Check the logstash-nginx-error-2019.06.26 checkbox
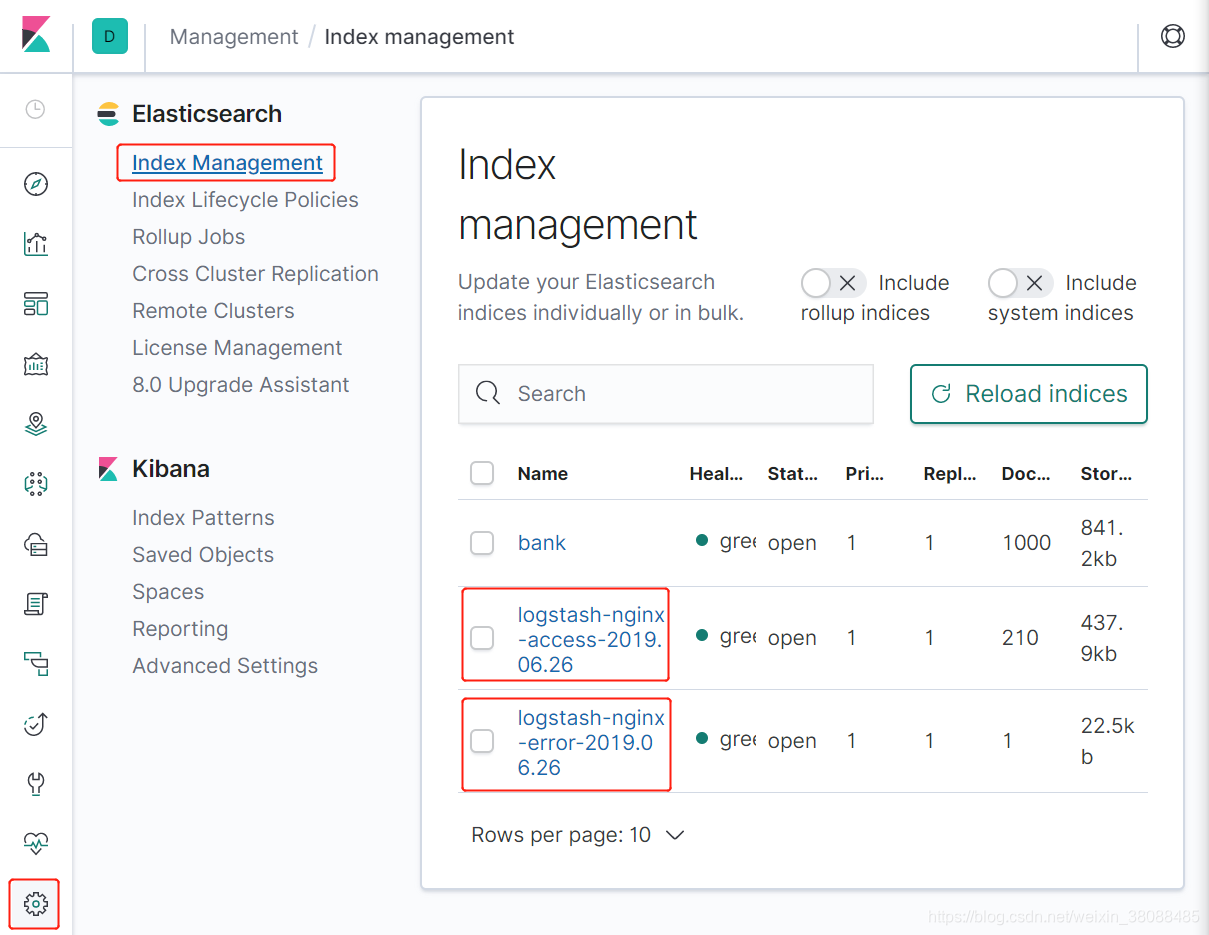The height and width of the screenshot is (935, 1209). 482,741
